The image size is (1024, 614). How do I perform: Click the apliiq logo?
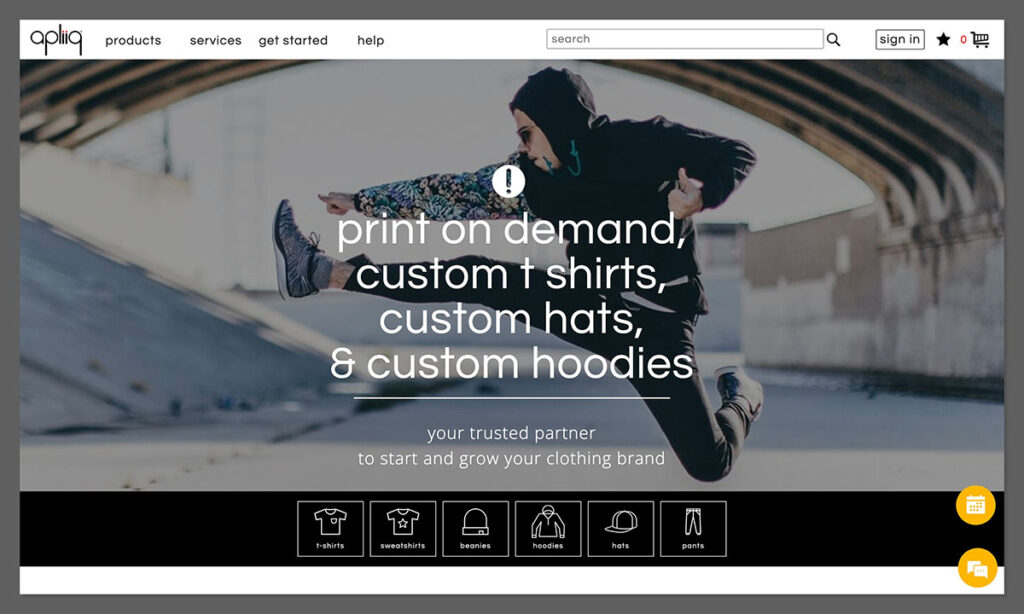56,40
